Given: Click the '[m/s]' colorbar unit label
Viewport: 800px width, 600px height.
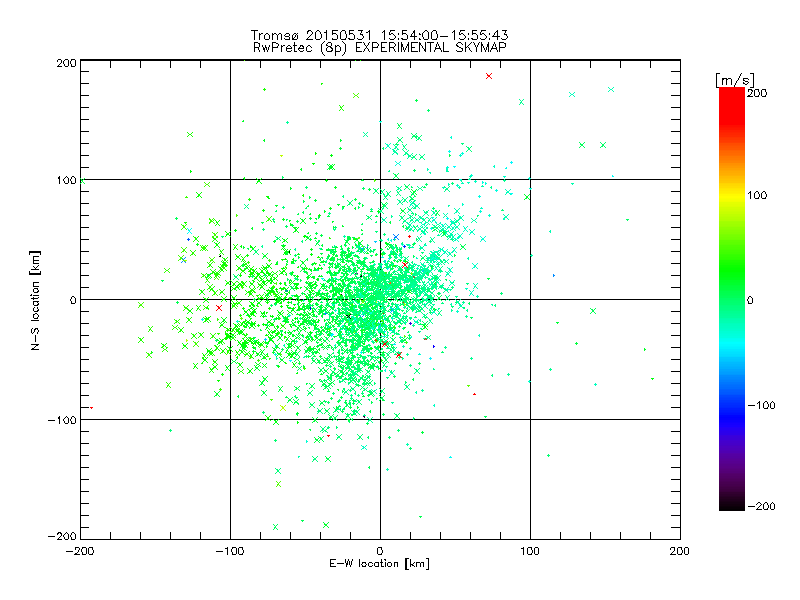Looking at the screenshot, I should click(735, 80).
